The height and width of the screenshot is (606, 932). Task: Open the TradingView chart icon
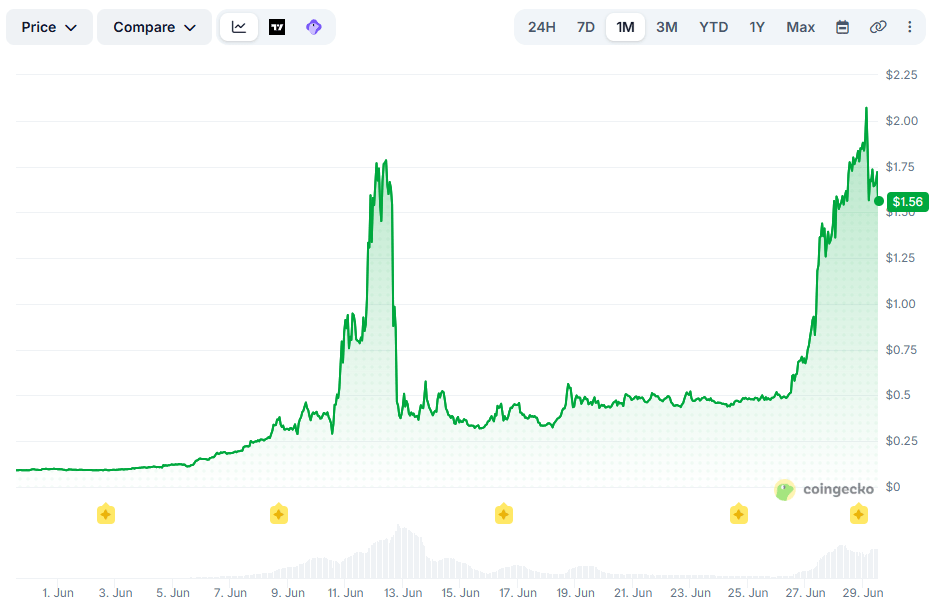click(277, 27)
